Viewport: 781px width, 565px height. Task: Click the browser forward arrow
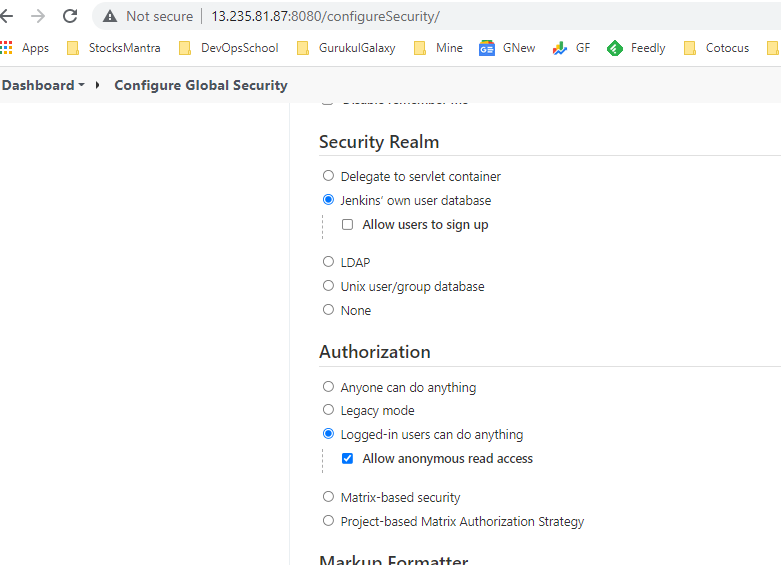point(38,16)
